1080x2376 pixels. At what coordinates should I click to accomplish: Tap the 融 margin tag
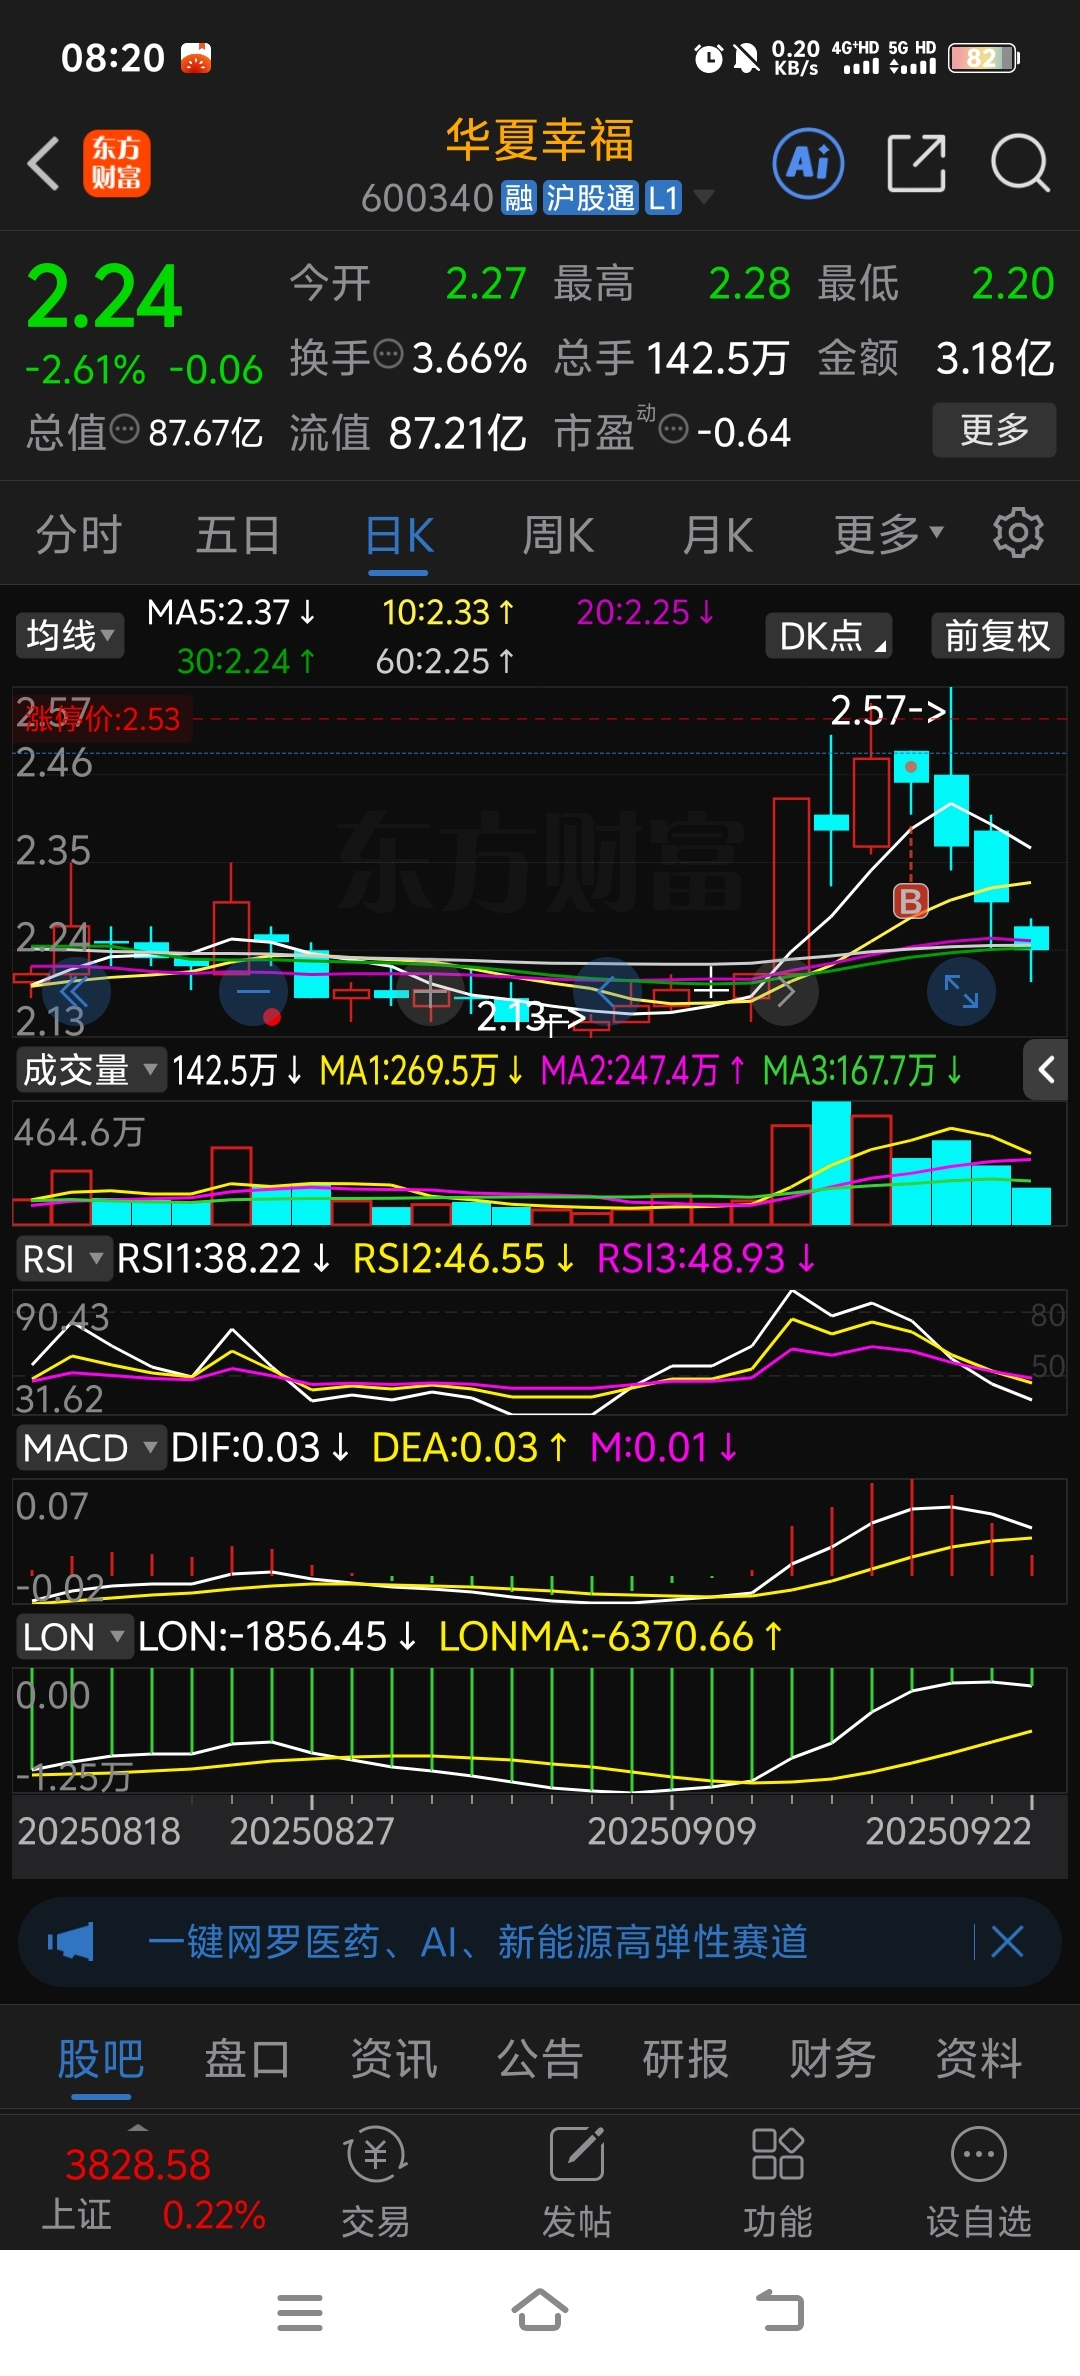[x=519, y=198]
